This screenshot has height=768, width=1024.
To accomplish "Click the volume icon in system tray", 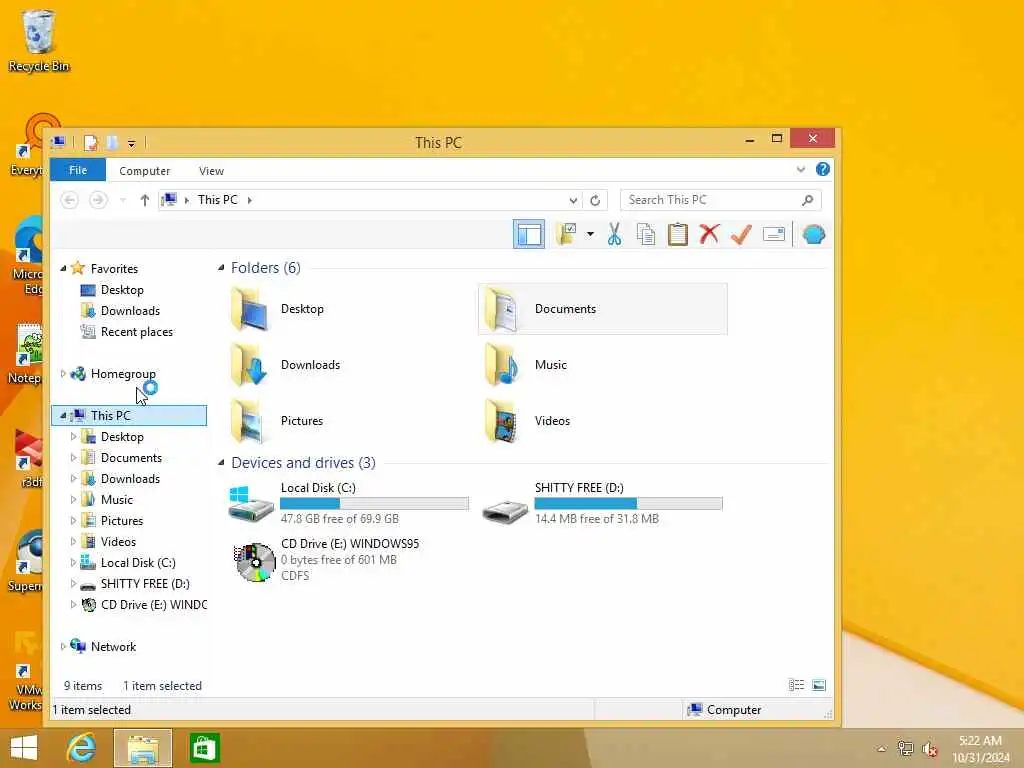I will pos(929,749).
